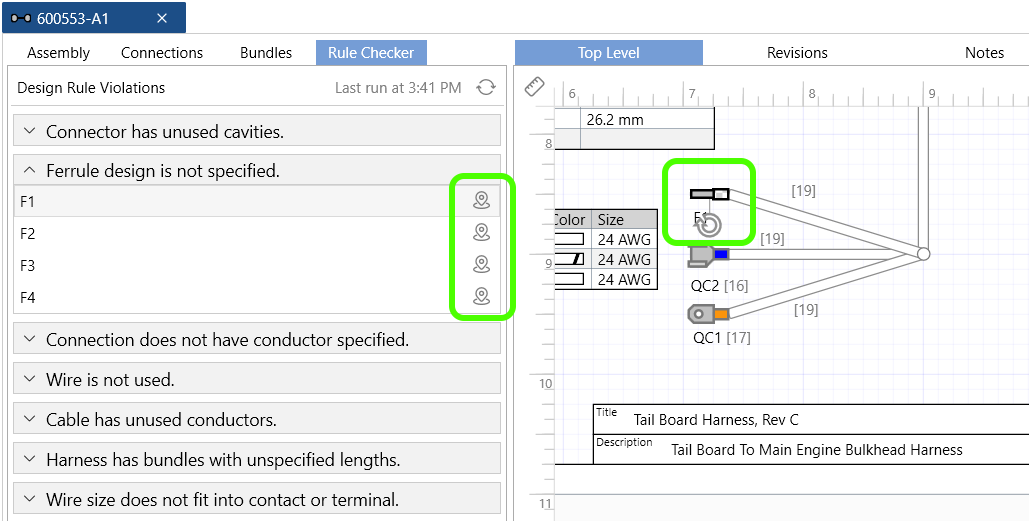Click the QC1 [17] label
This screenshot has height=521, width=1029.
point(721,338)
